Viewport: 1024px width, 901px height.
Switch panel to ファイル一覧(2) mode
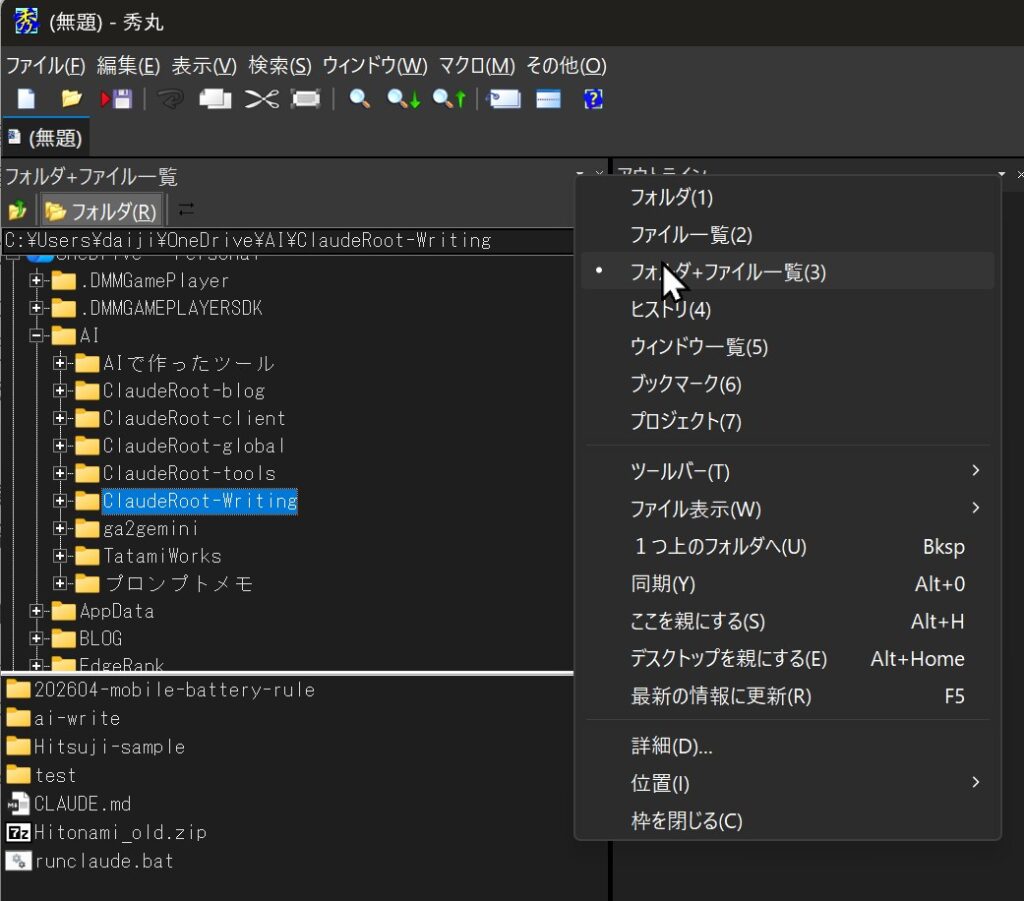click(x=690, y=235)
